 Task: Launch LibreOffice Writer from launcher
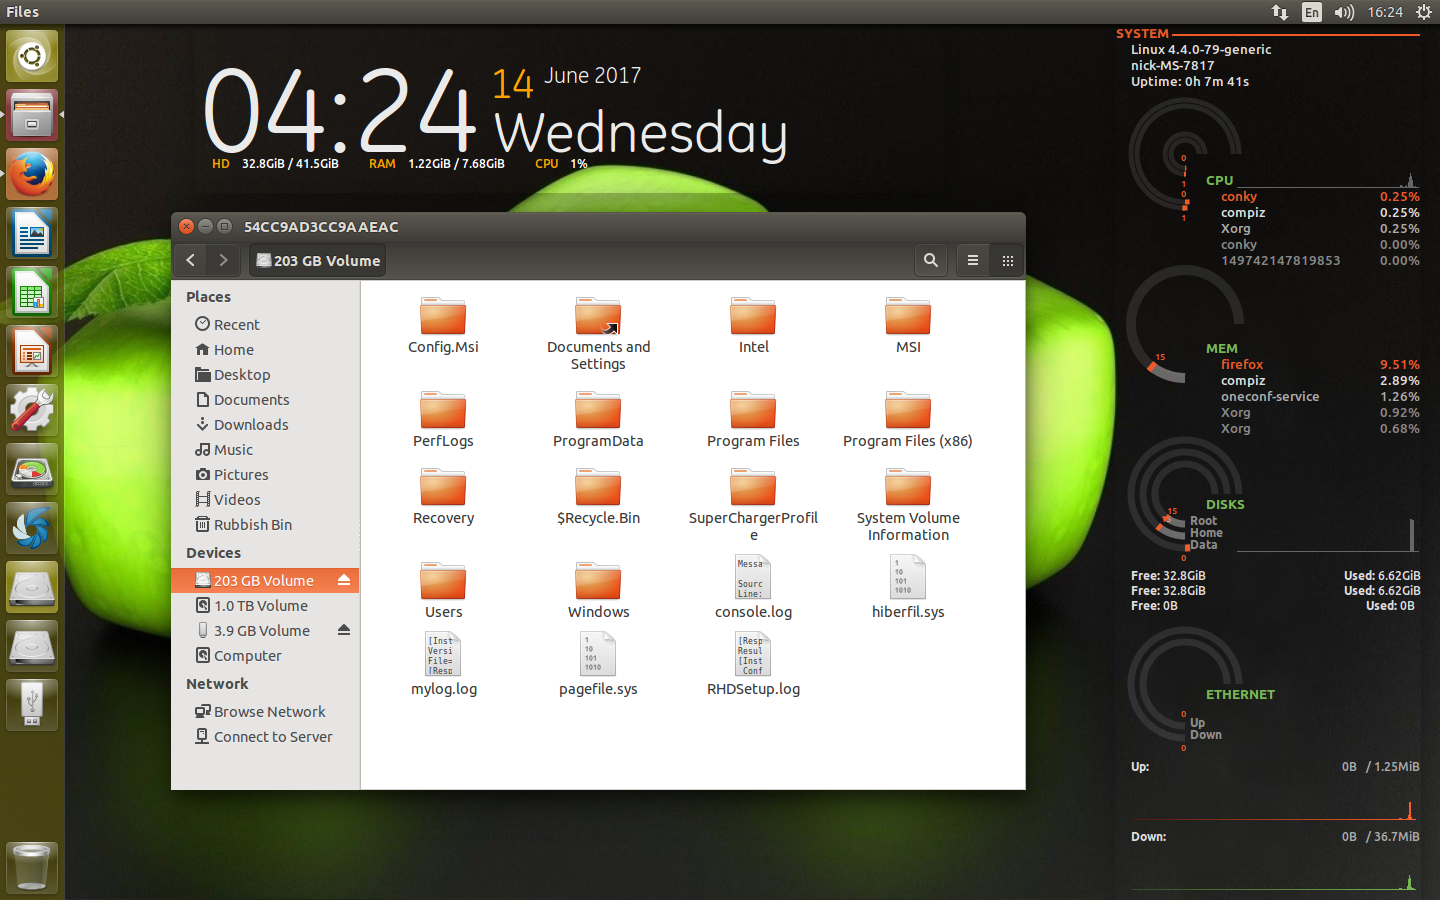32,233
